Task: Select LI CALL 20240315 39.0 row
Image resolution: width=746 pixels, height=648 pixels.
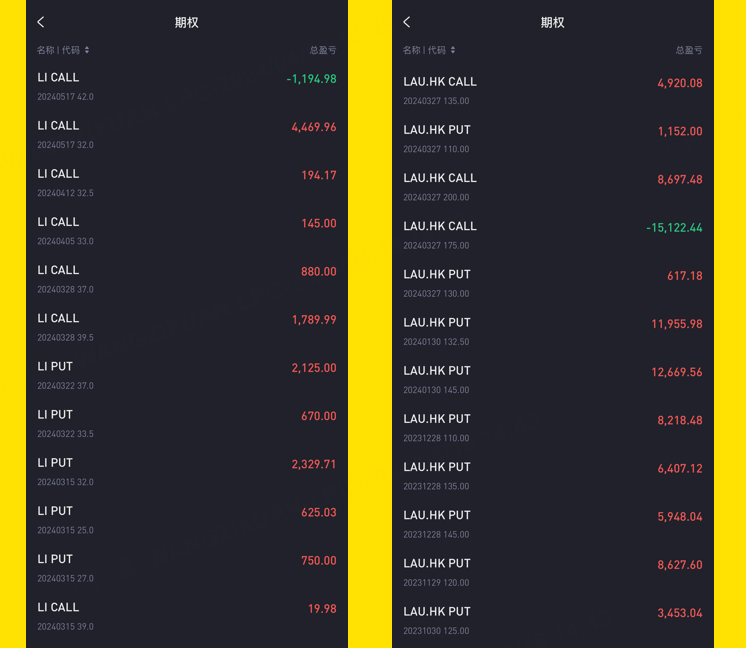Action: pyautogui.click(x=187, y=617)
